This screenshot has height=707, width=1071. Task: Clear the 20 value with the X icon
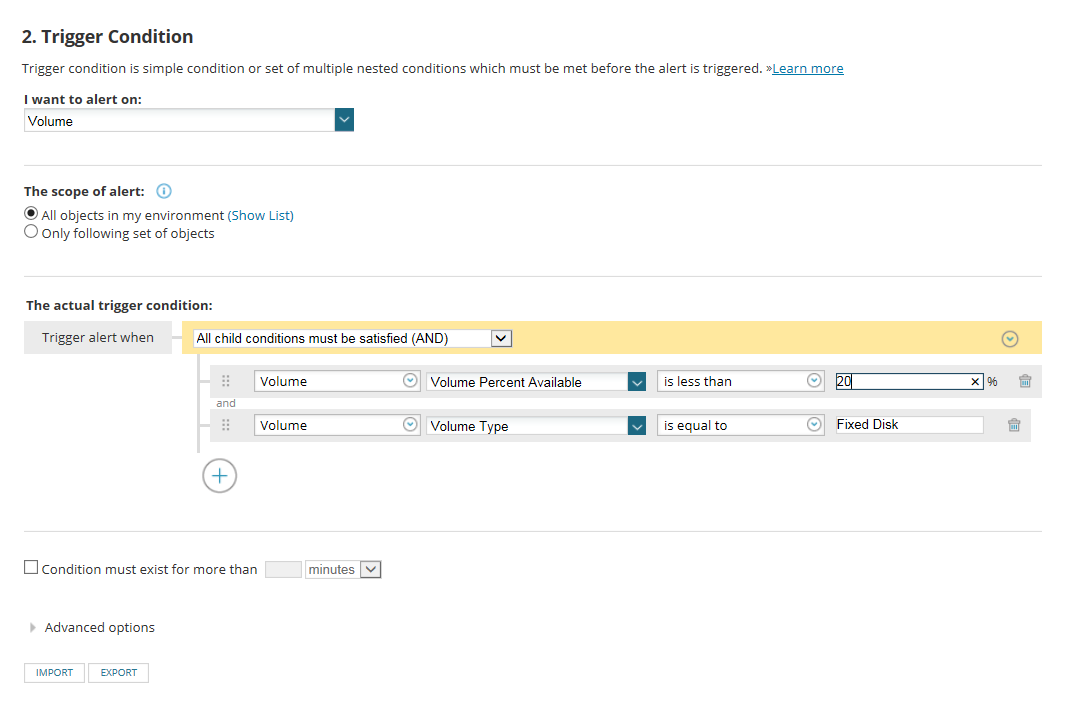pyautogui.click(x=975, y=382)
